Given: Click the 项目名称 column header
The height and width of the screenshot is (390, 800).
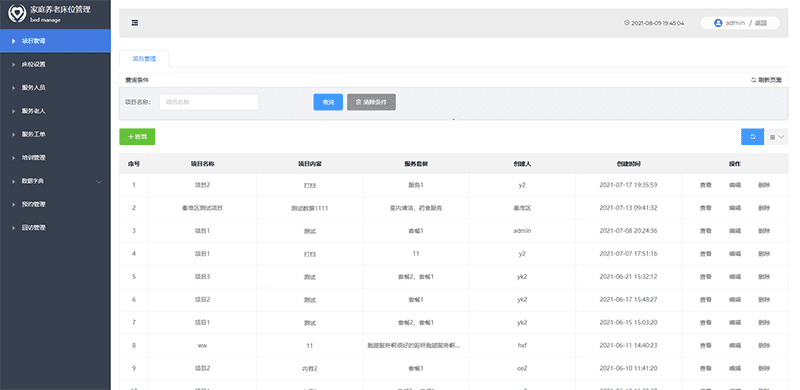Looking at the screenshot, I should (203, 164).
